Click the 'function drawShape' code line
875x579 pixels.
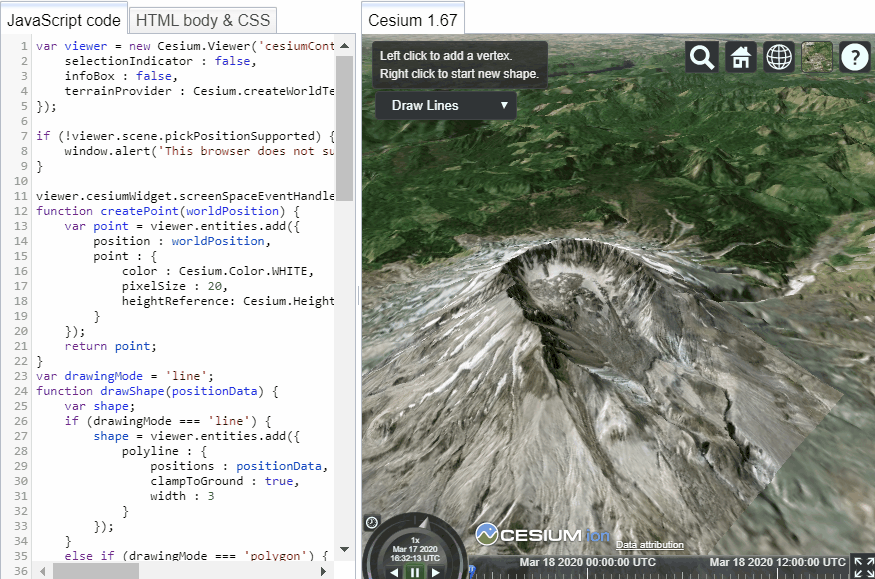[x=157, y=391]
